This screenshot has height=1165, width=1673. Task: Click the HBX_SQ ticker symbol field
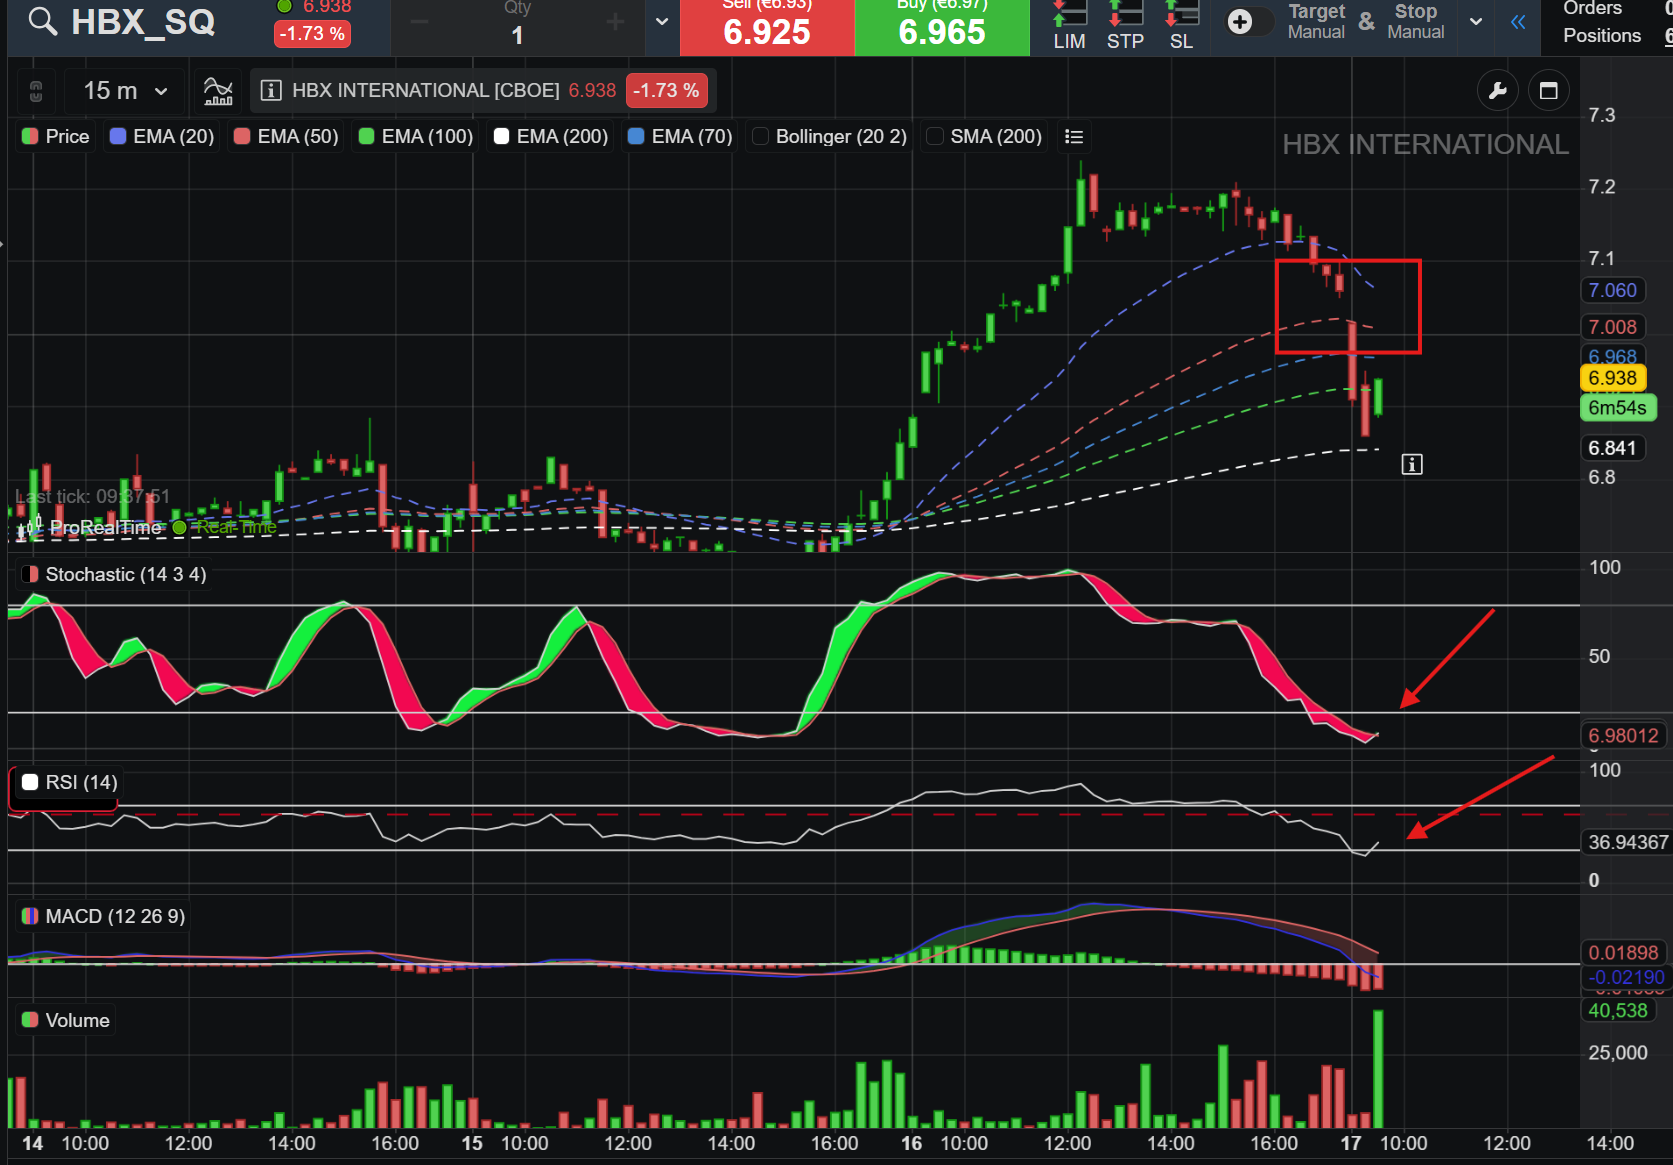pos(143,22)
